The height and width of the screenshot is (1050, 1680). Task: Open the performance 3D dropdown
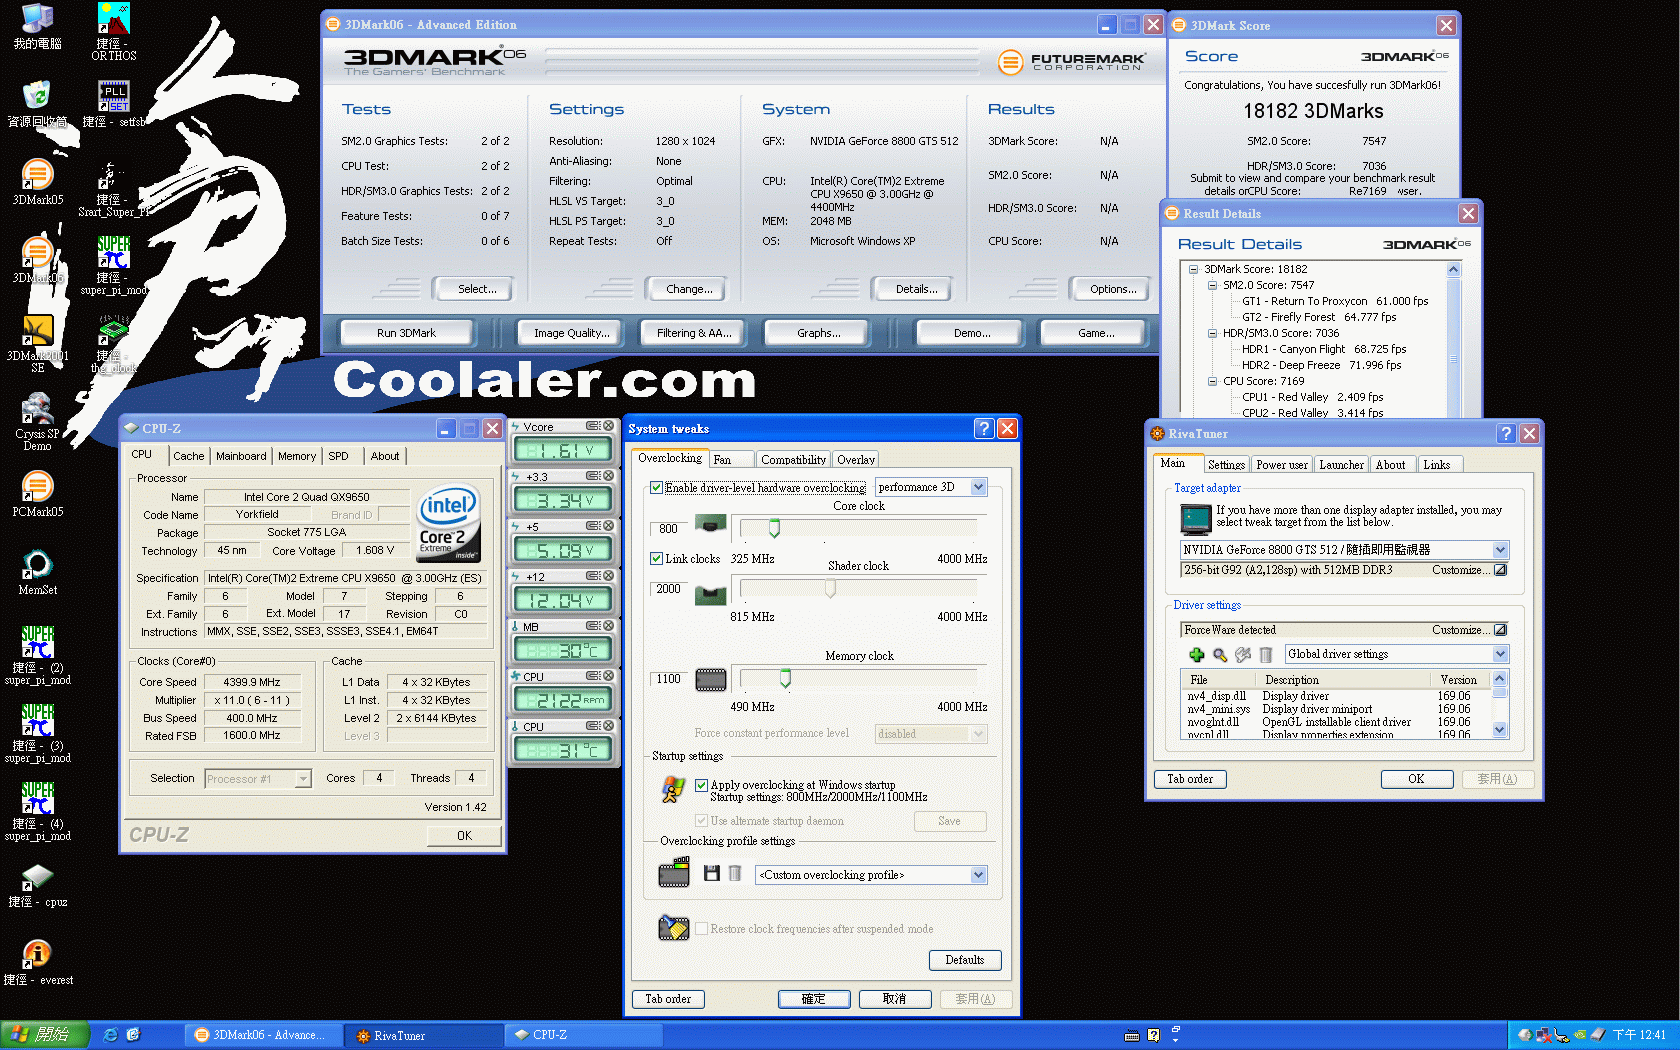coord(979,487)
